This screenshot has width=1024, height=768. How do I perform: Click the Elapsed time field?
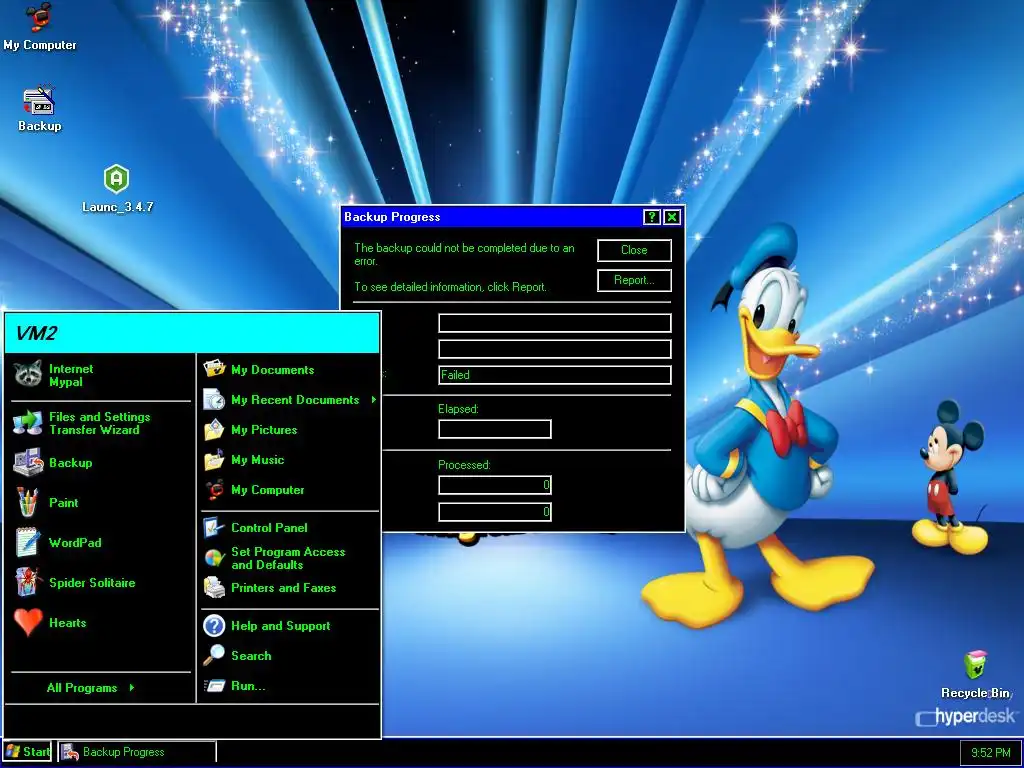(x=494, y=429)
